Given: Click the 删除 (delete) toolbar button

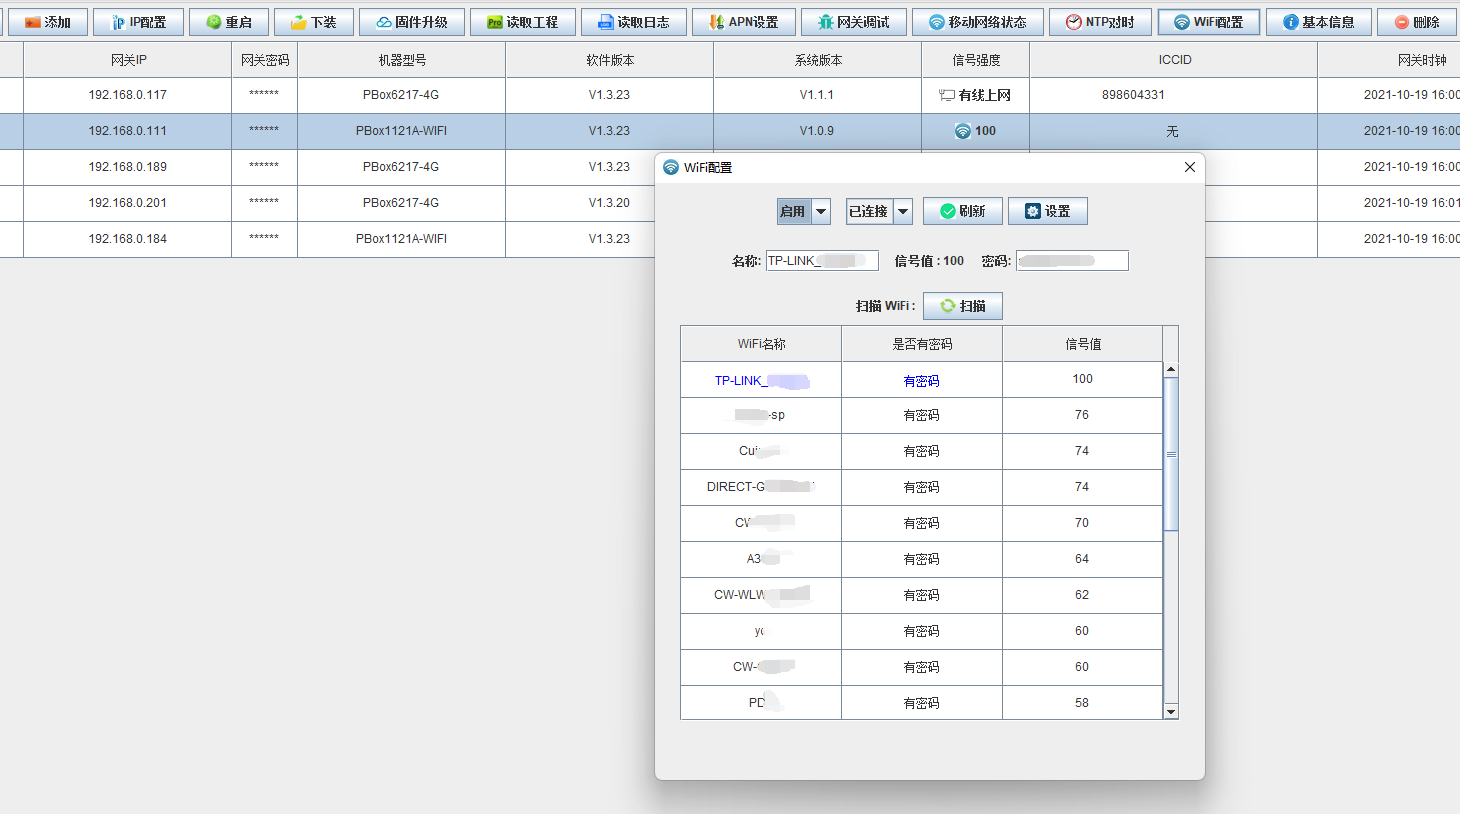Looking at the screenshot, I should coord(1417,22).
